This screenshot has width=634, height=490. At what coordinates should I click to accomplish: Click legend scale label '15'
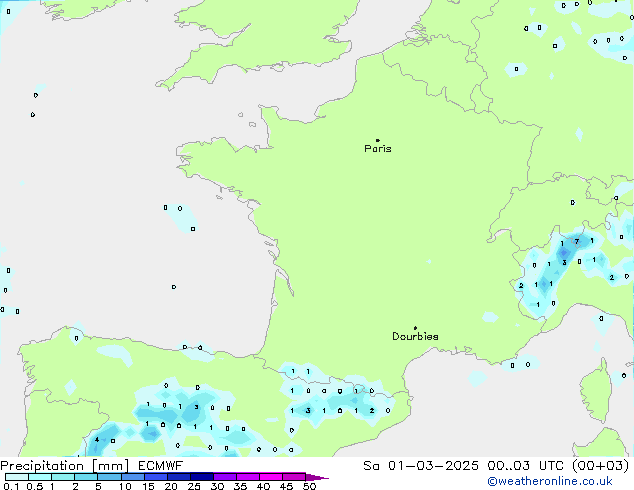pos(148,486)
